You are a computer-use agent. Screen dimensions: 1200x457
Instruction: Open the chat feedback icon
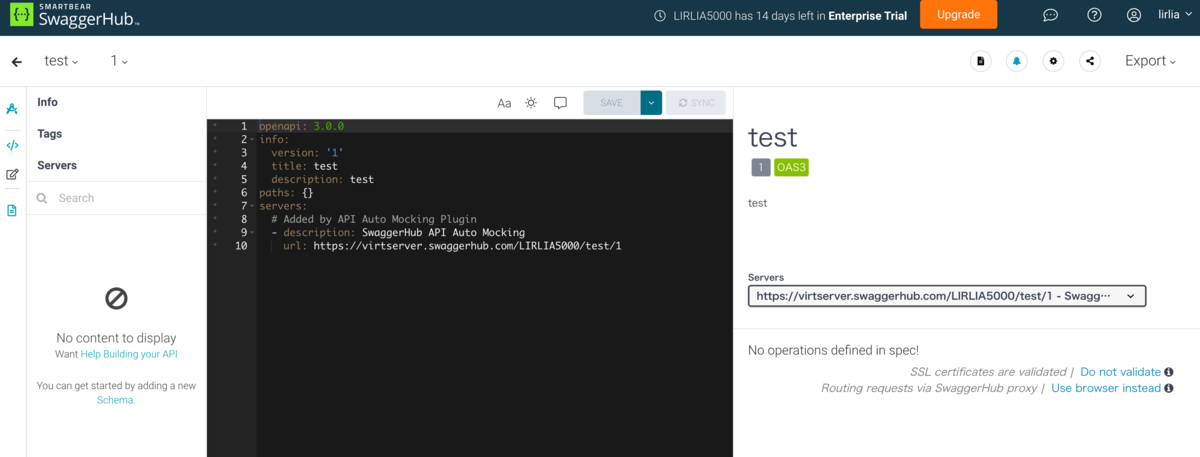click(1051, 15)
